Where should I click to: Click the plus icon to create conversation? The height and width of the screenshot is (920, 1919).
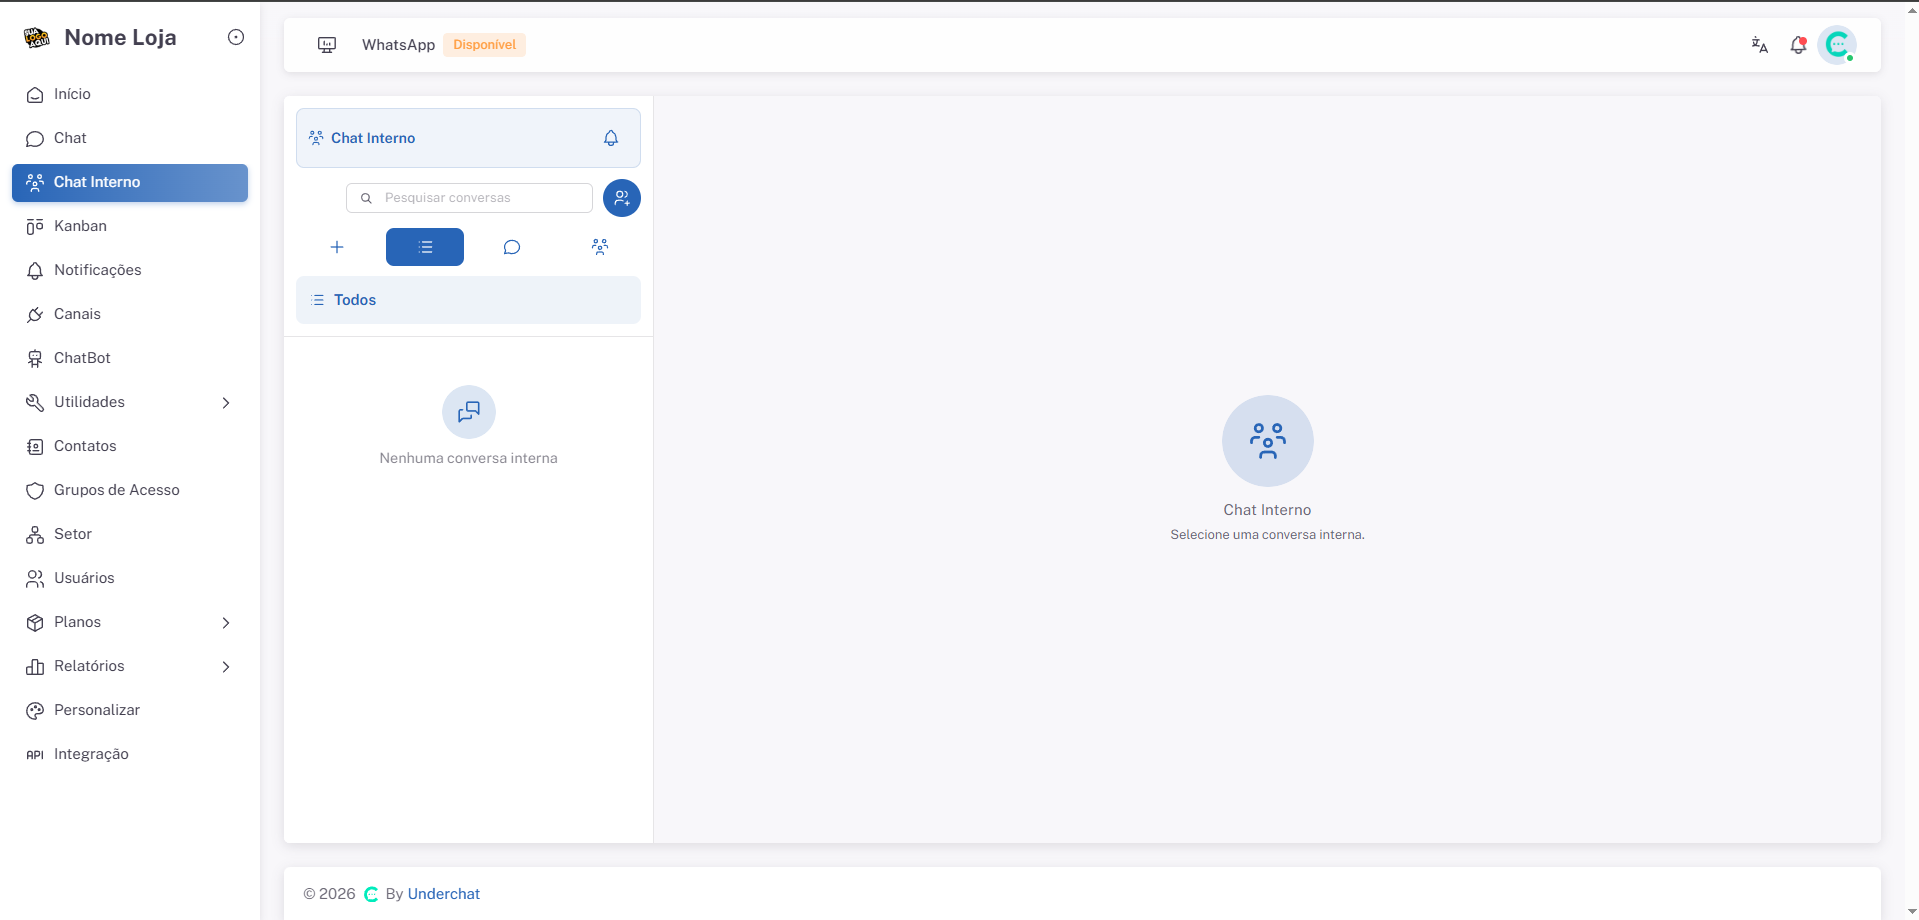(337, 247)
